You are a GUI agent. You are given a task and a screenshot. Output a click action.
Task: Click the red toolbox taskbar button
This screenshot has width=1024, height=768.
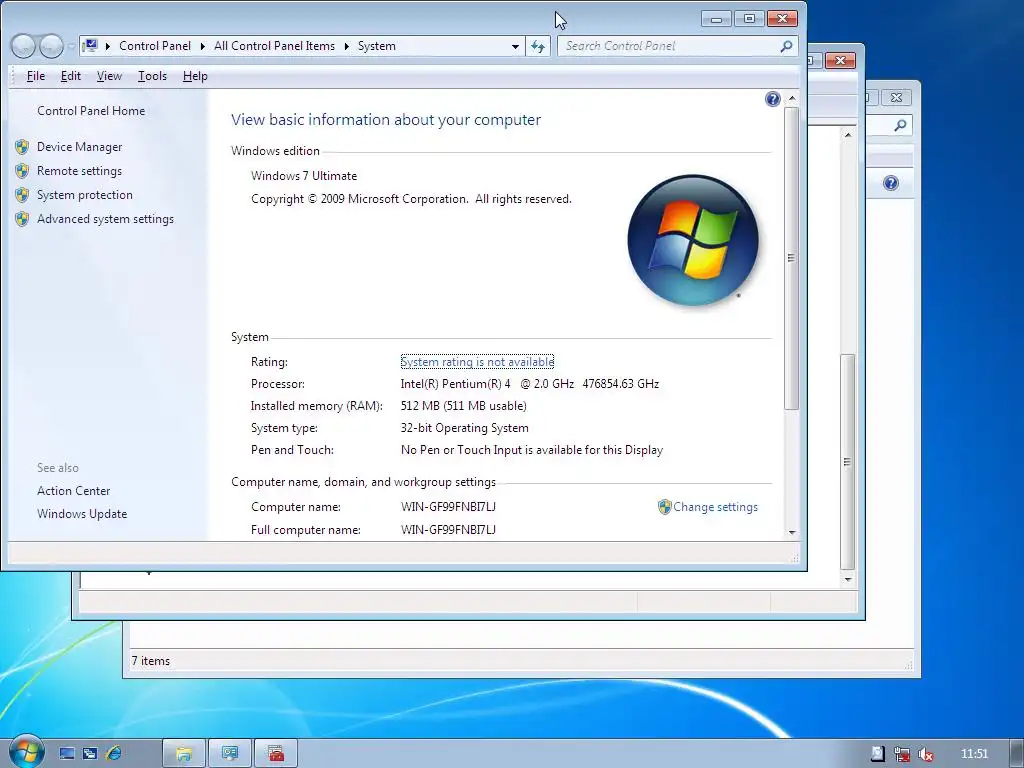[276, 754]
